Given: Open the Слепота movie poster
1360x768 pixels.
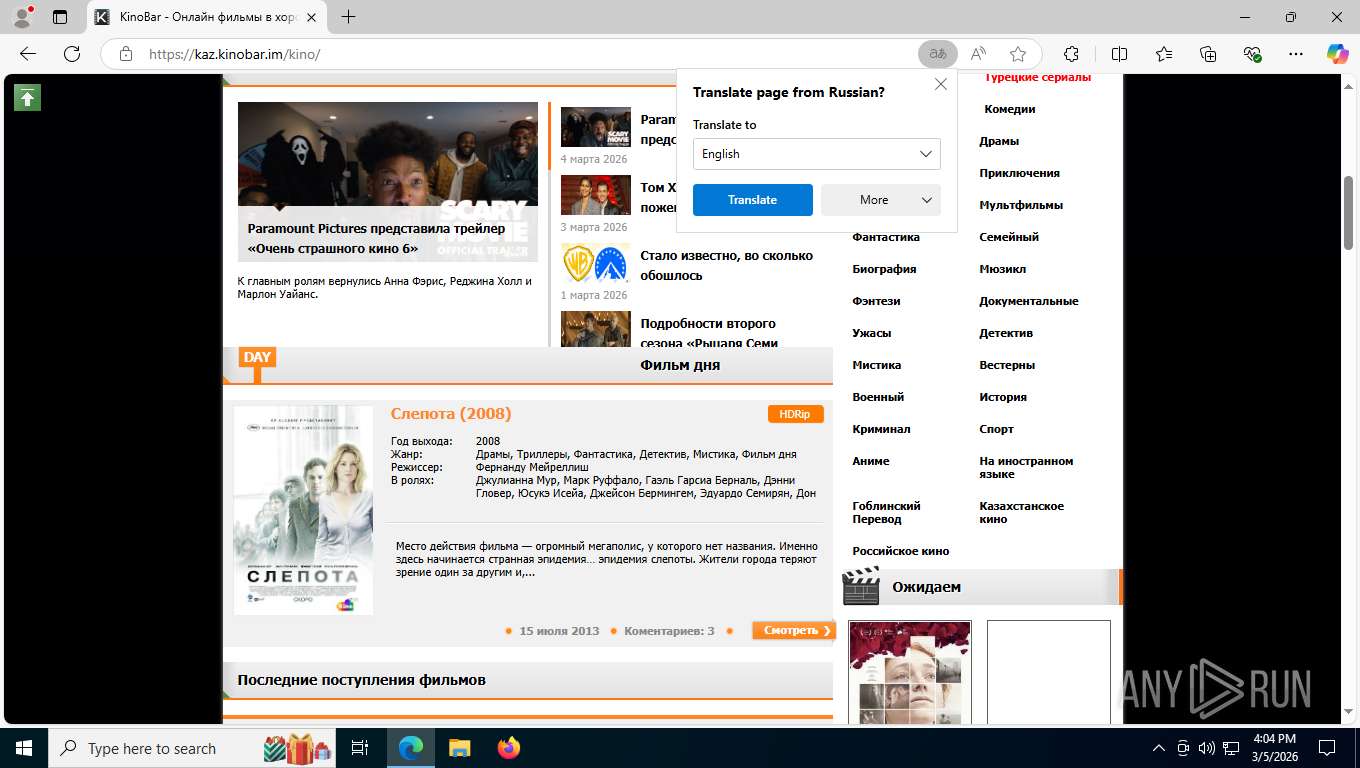Looking at the screenshot, I should [303, 510].
